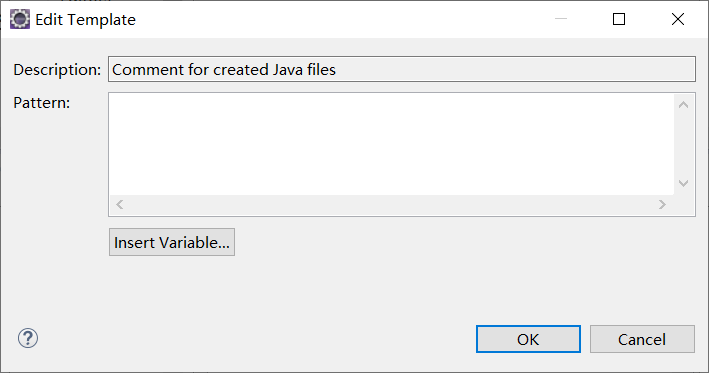709x373 pixels.
Task: Click the up arrow of Pattern scrollbar
Action: point(684,105)
